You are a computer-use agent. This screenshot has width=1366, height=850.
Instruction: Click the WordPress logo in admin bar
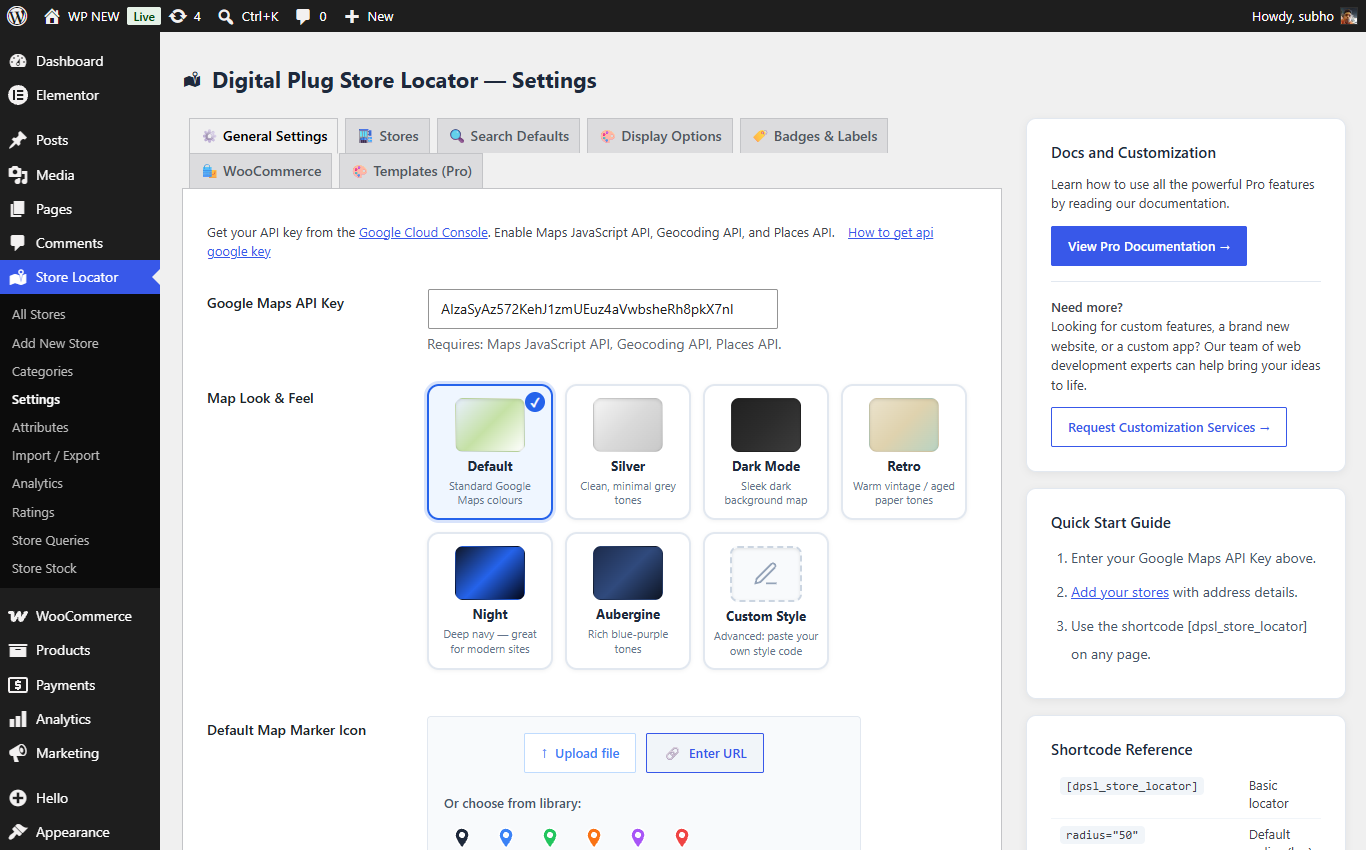[17, 16]
